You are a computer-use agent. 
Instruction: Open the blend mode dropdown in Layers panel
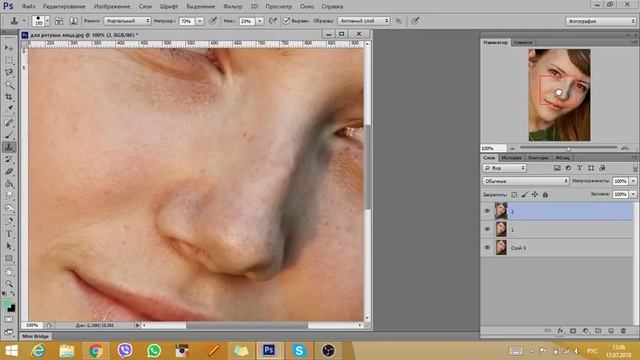pos(525,181)
